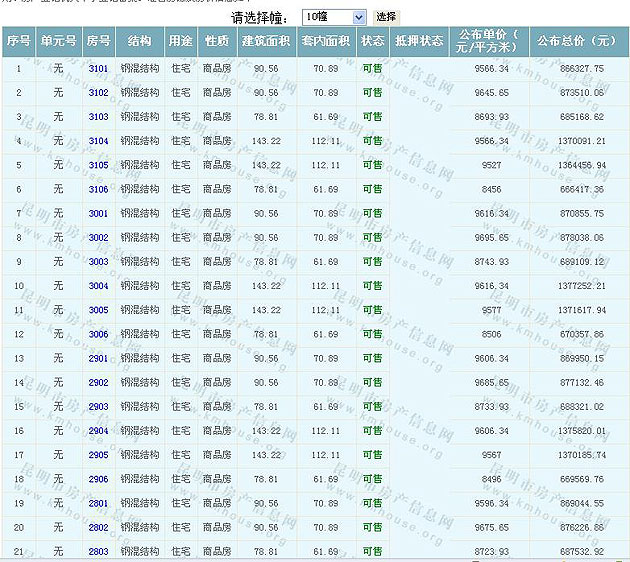
Task: Open room 3005 link
Action: [98, 310]
